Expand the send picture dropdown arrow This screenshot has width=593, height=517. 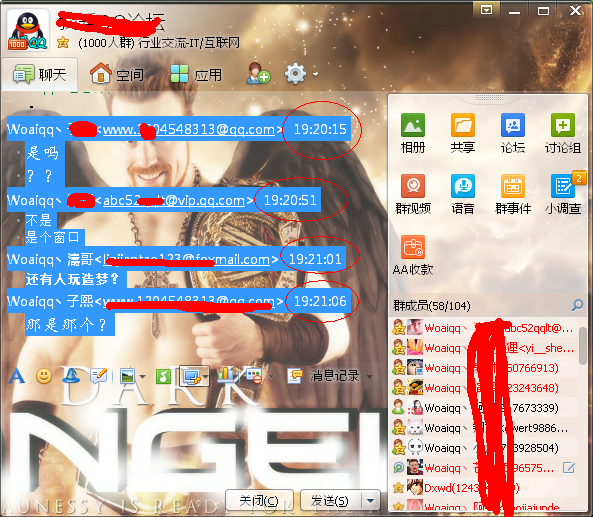coord(143,377)
